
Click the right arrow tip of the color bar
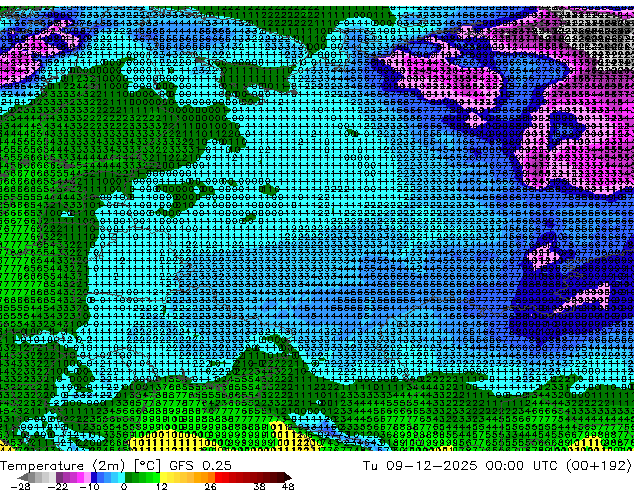pos(290,477)
